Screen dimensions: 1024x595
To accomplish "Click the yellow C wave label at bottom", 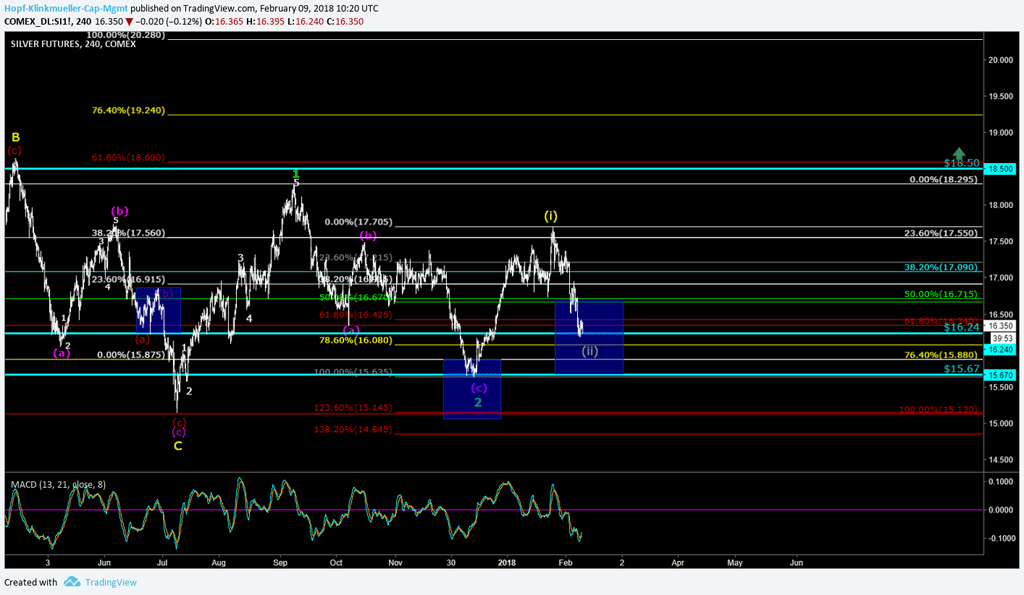I will [178, 445].
